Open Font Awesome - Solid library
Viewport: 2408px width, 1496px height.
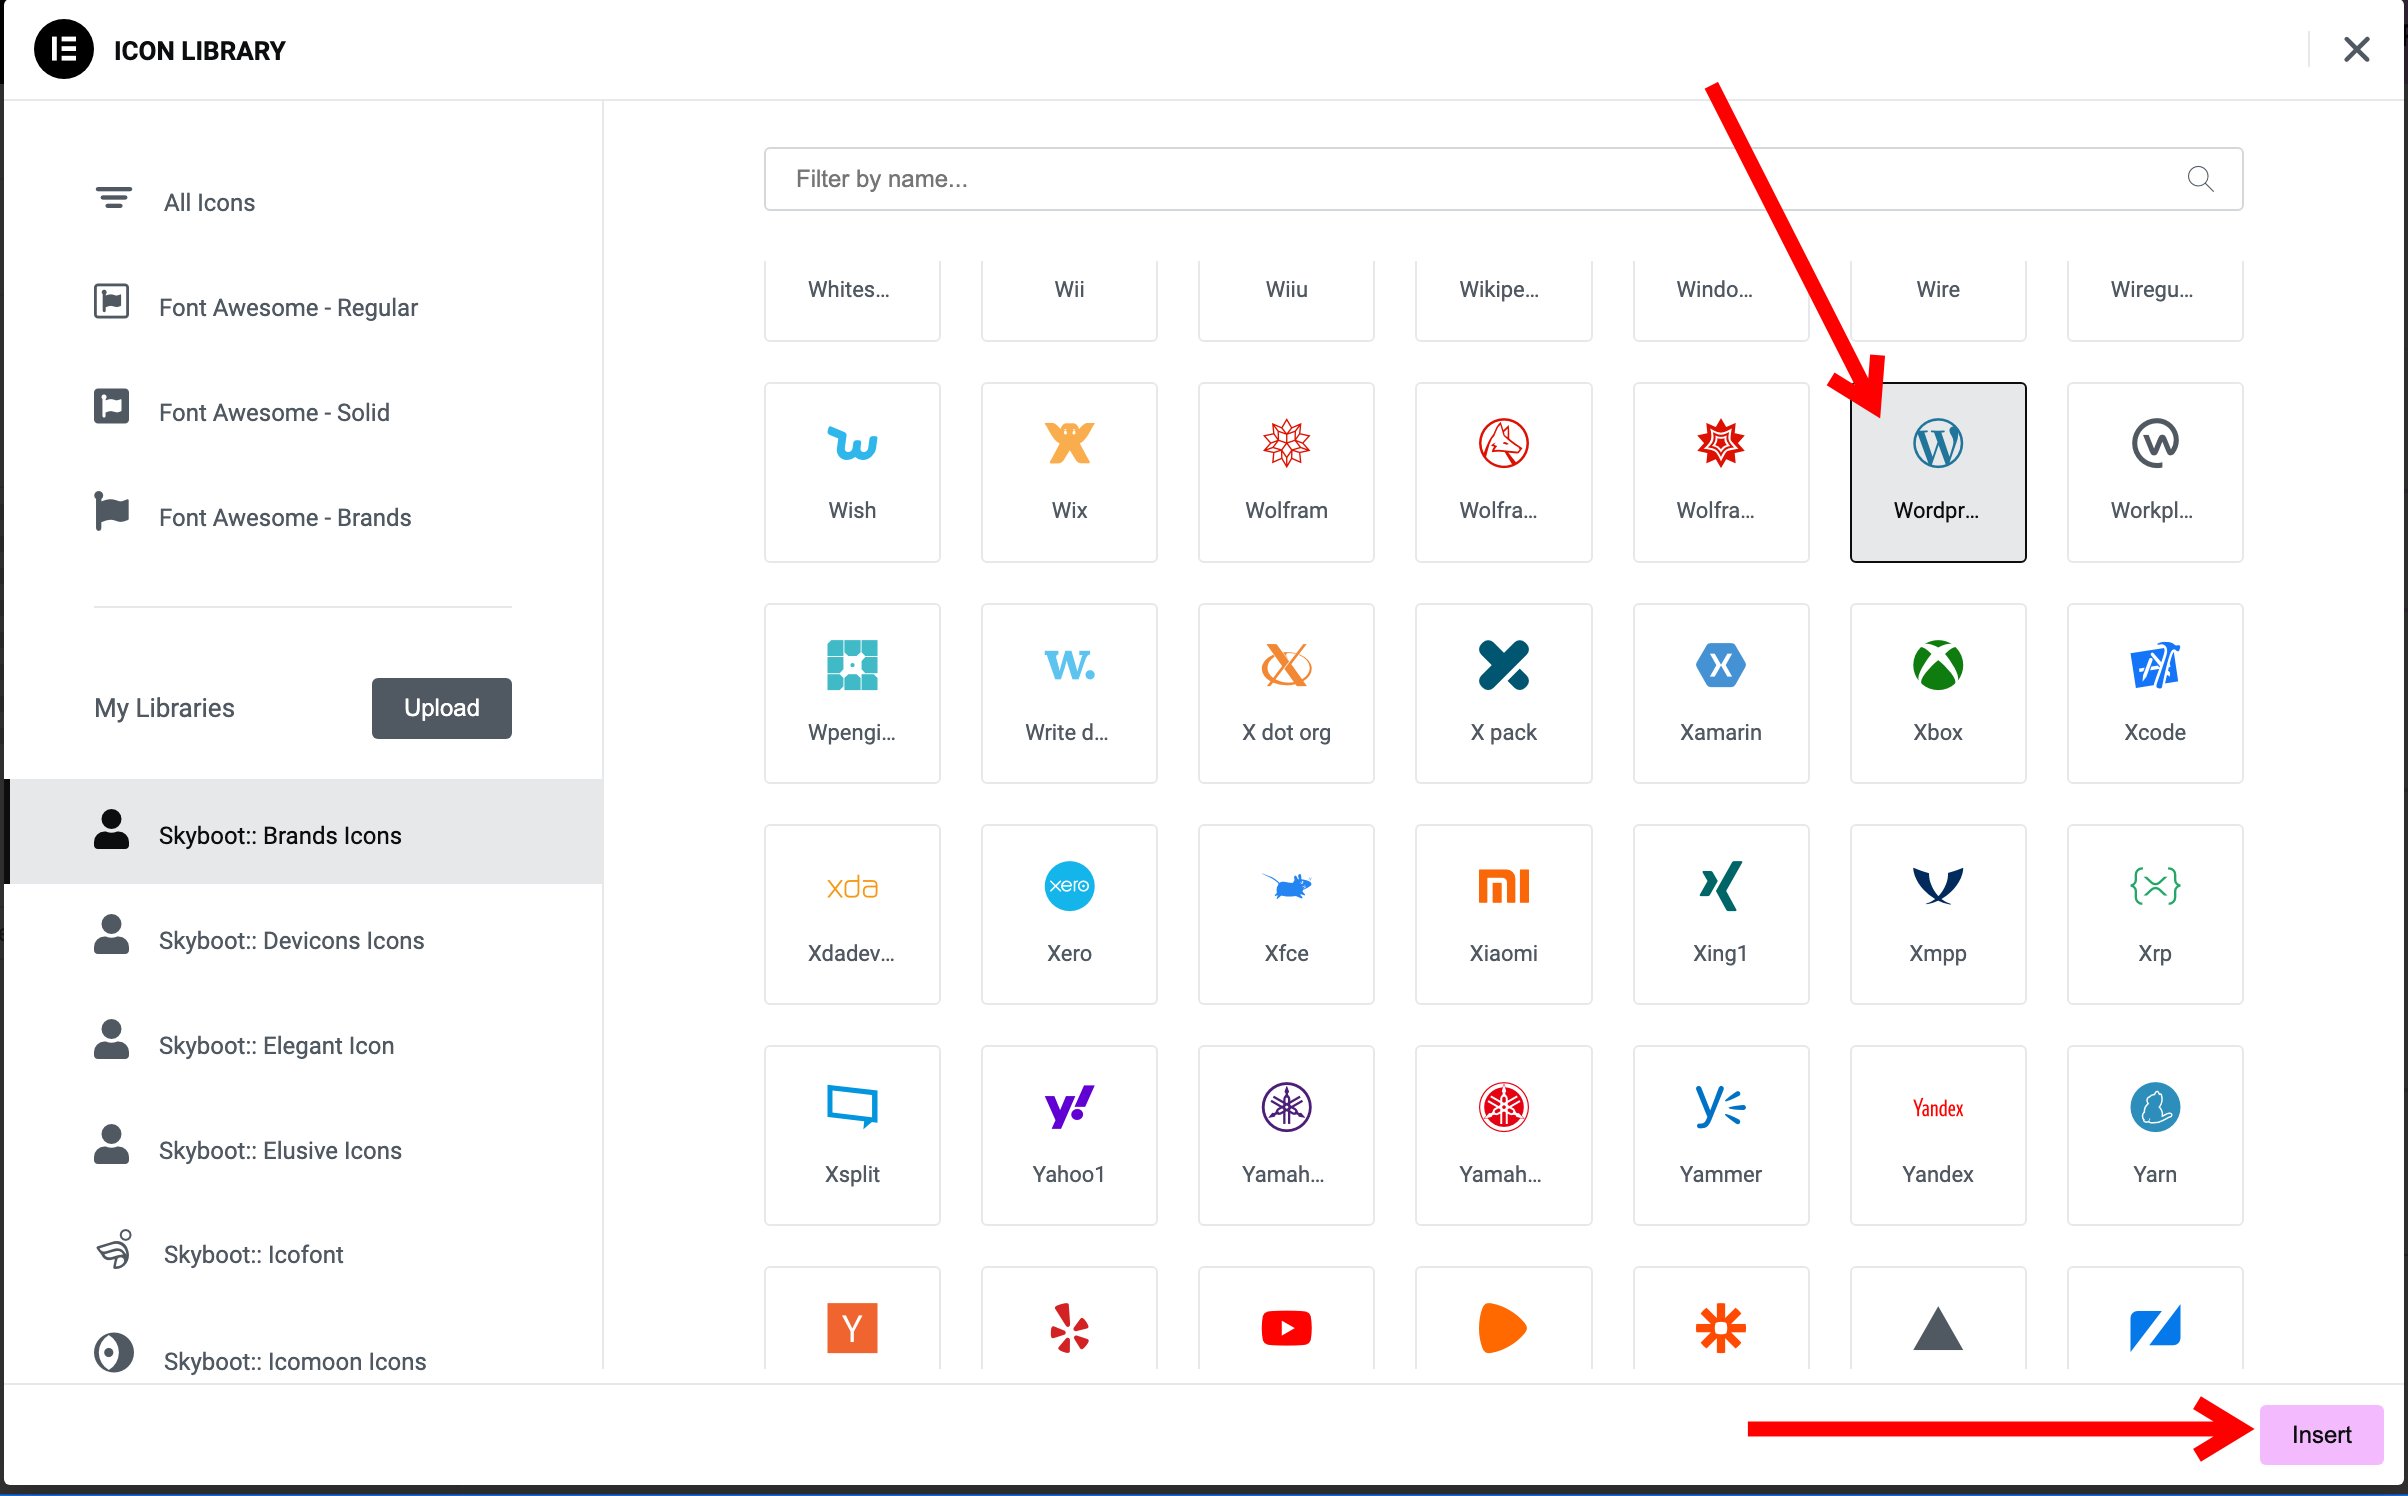tap(273, 412)
